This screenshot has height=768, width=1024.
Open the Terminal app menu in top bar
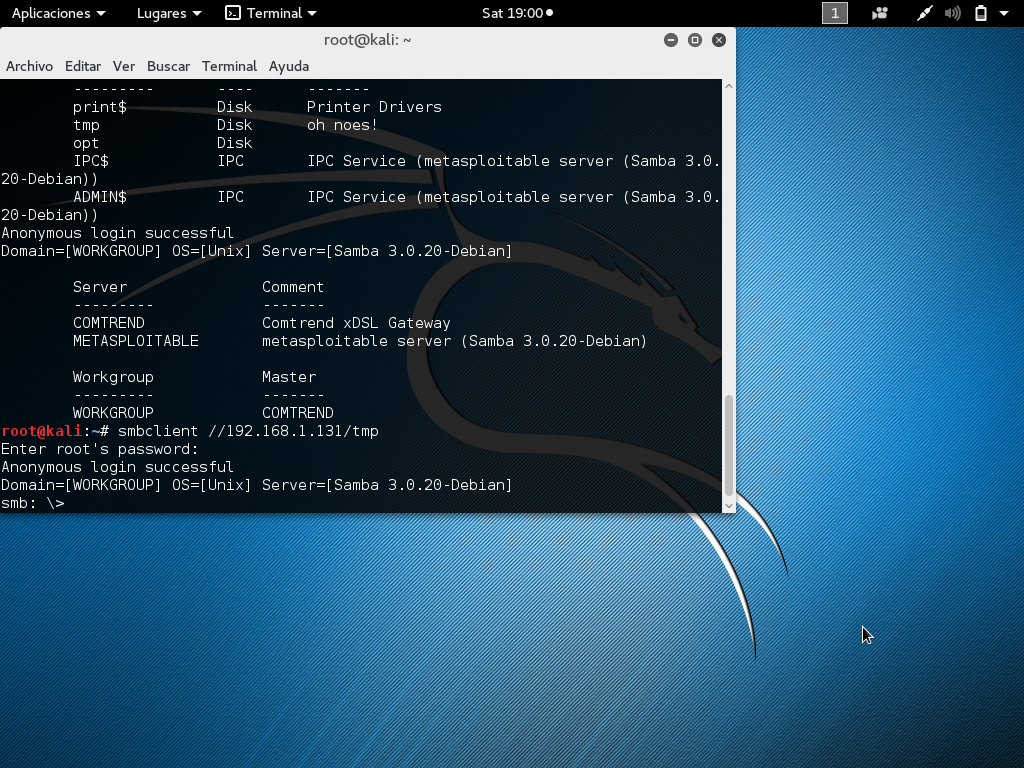[270, 13]
